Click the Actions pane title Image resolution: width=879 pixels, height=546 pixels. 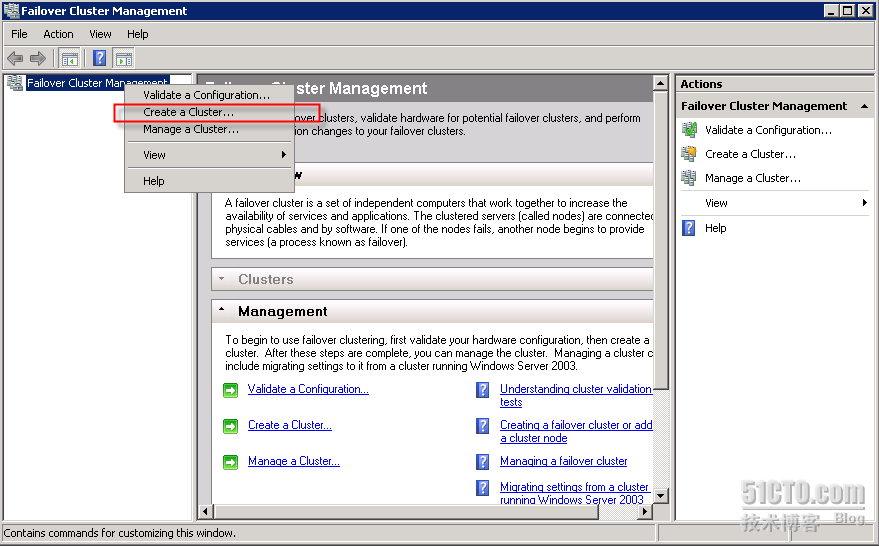[701, 84]
